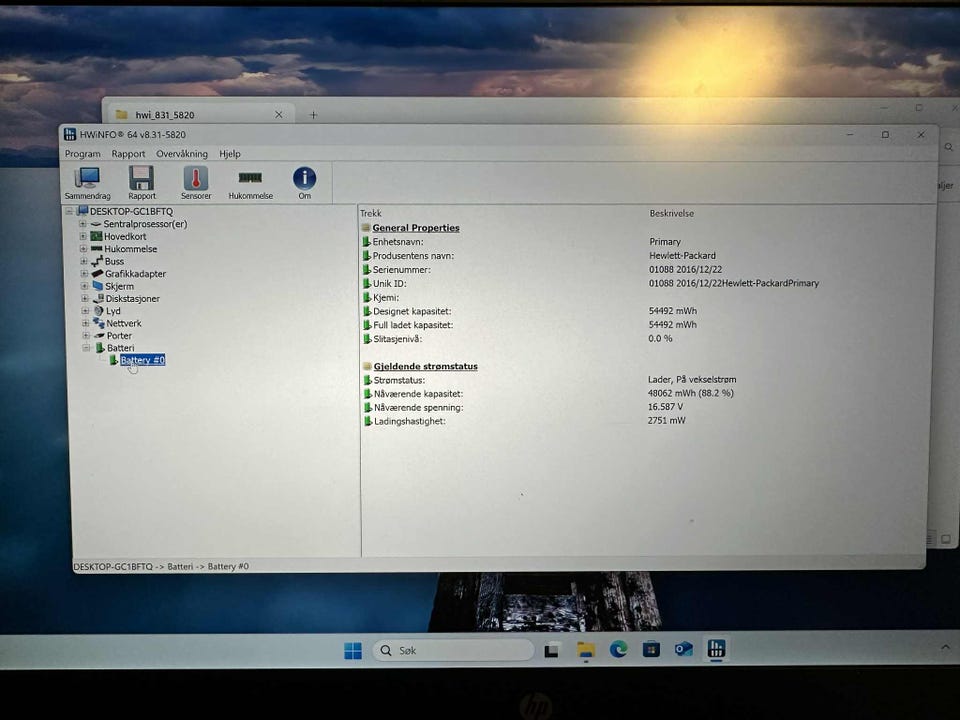Select the Designet kapasitet label
The height and width of the screenshot is (720, 960).
point(412,311)
